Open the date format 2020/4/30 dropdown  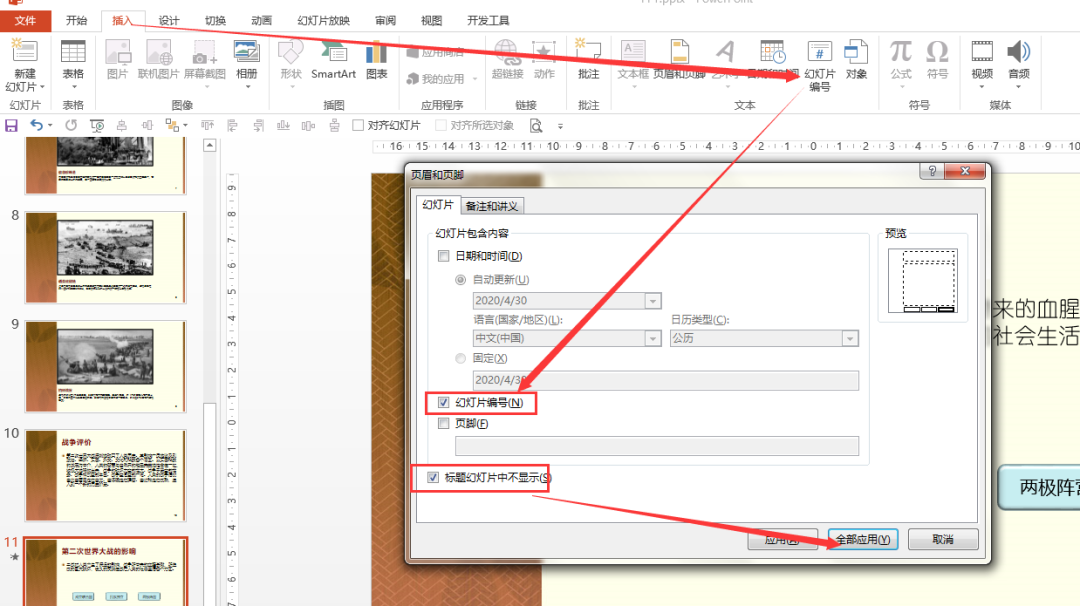click(652, 301)
